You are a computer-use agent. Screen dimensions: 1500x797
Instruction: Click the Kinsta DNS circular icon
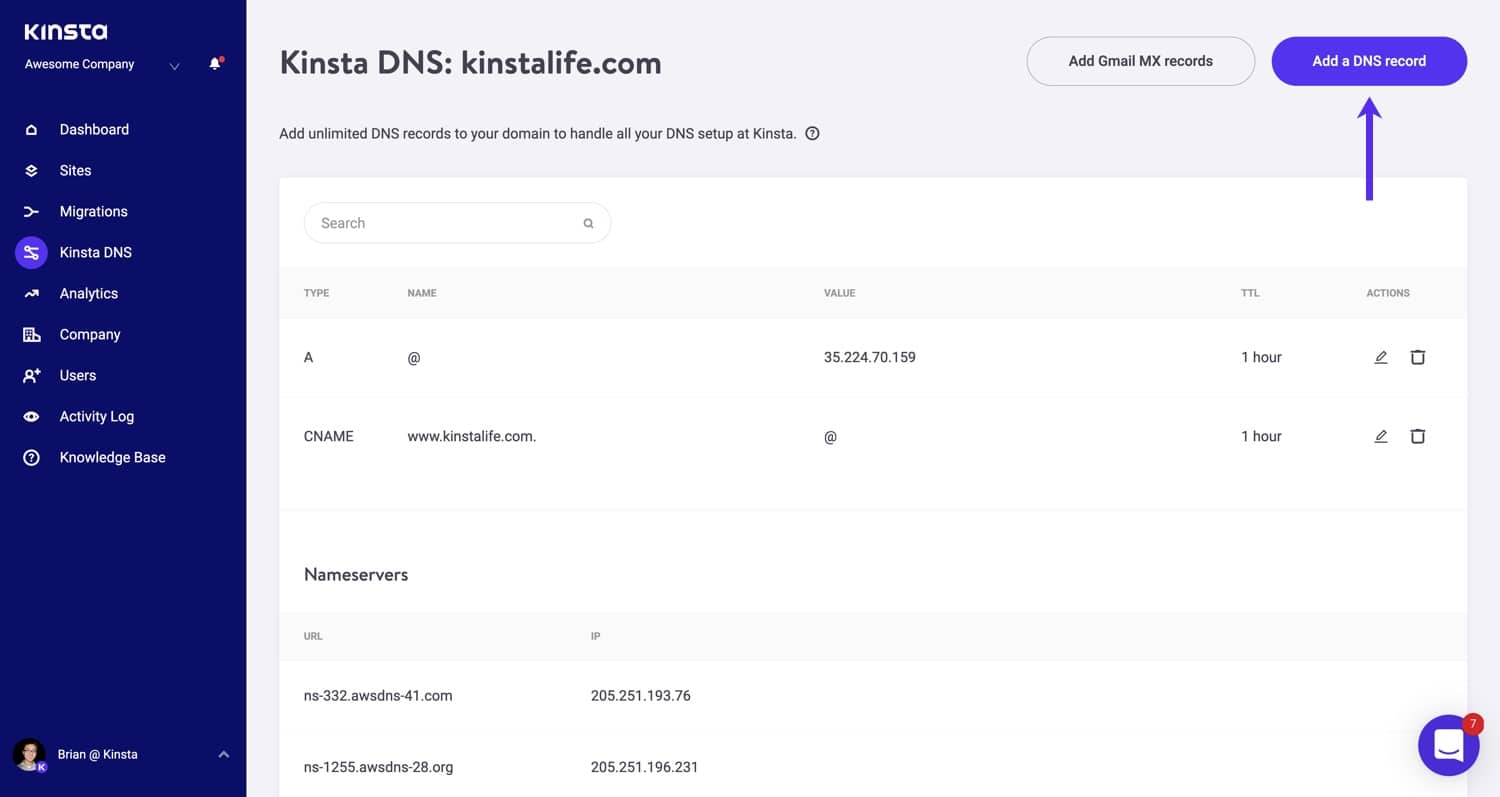click(31, 253)
